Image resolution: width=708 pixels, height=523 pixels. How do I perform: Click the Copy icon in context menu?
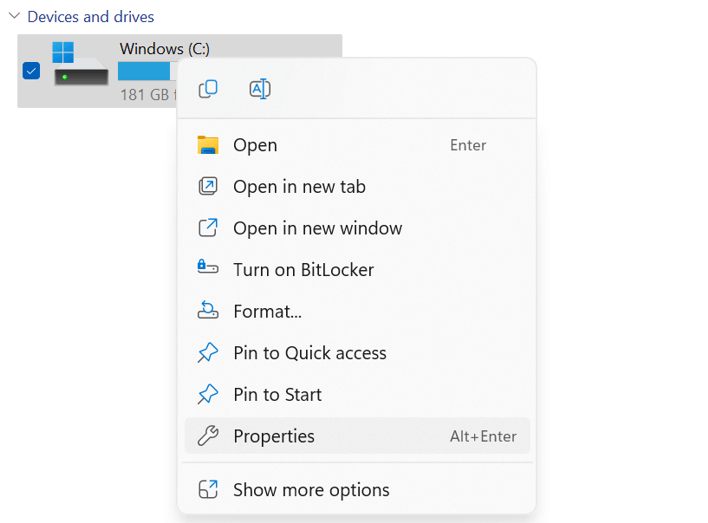[208, 89]
